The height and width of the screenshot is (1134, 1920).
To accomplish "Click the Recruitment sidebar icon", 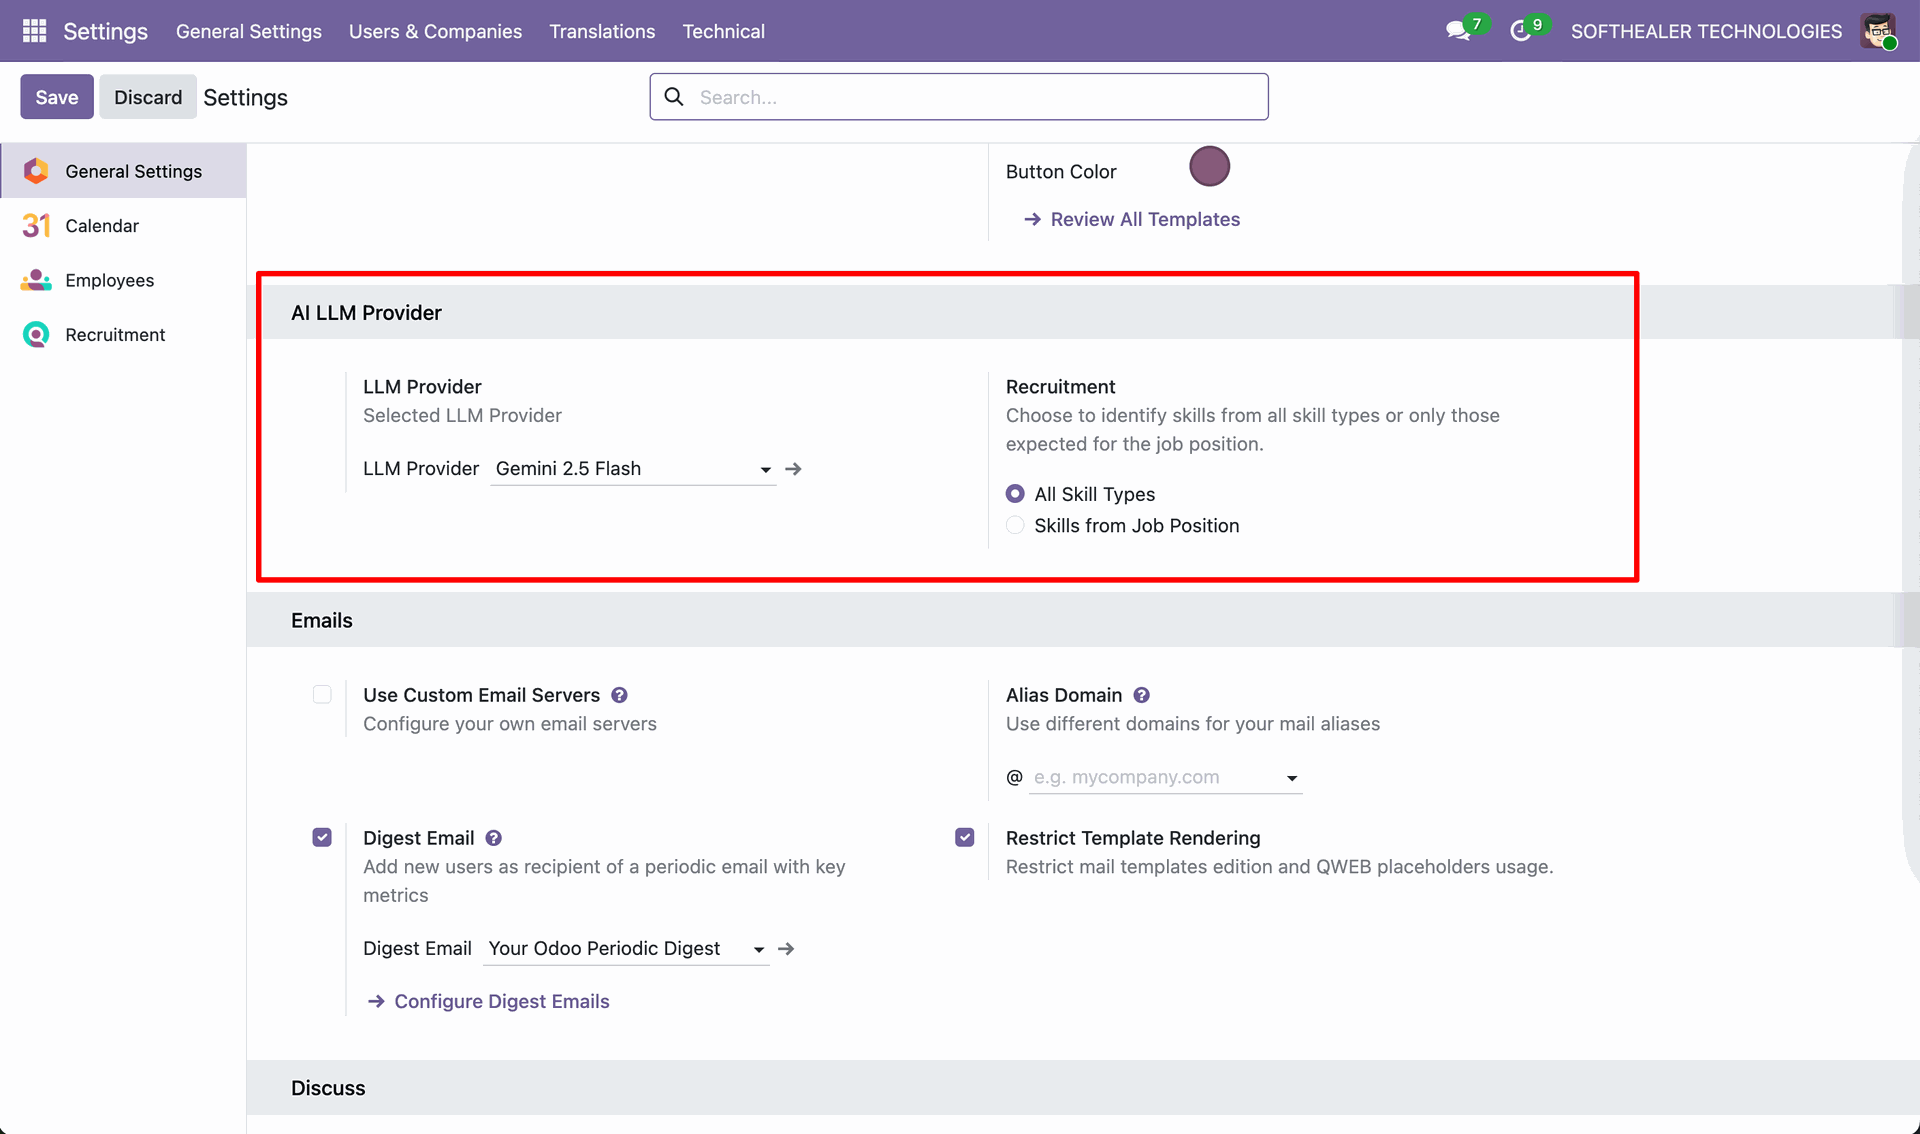I will (36, 335).
